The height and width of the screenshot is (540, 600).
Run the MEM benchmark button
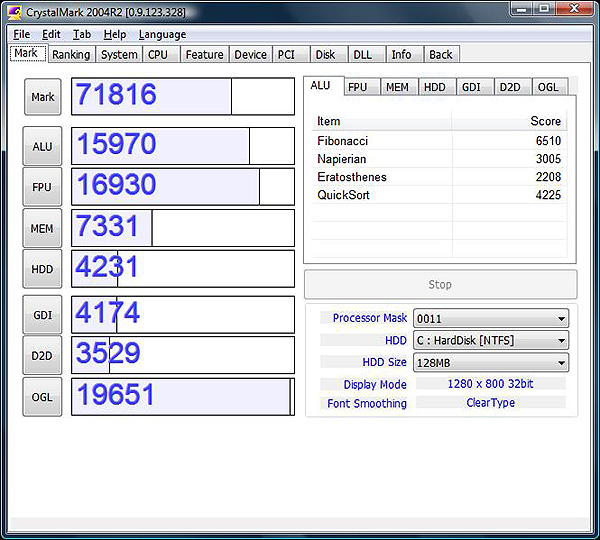click(42, 228)
